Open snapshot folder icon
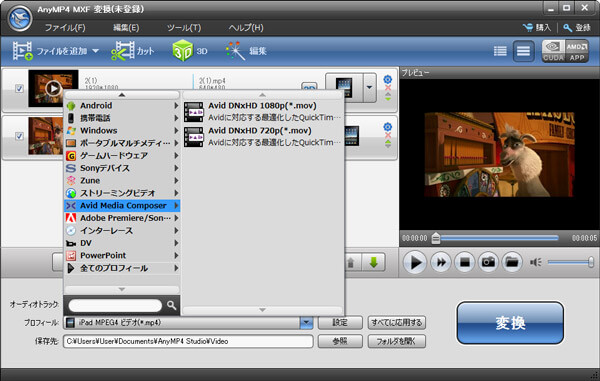The width and height of the screenshot is (600, 381). coord(512,262)
